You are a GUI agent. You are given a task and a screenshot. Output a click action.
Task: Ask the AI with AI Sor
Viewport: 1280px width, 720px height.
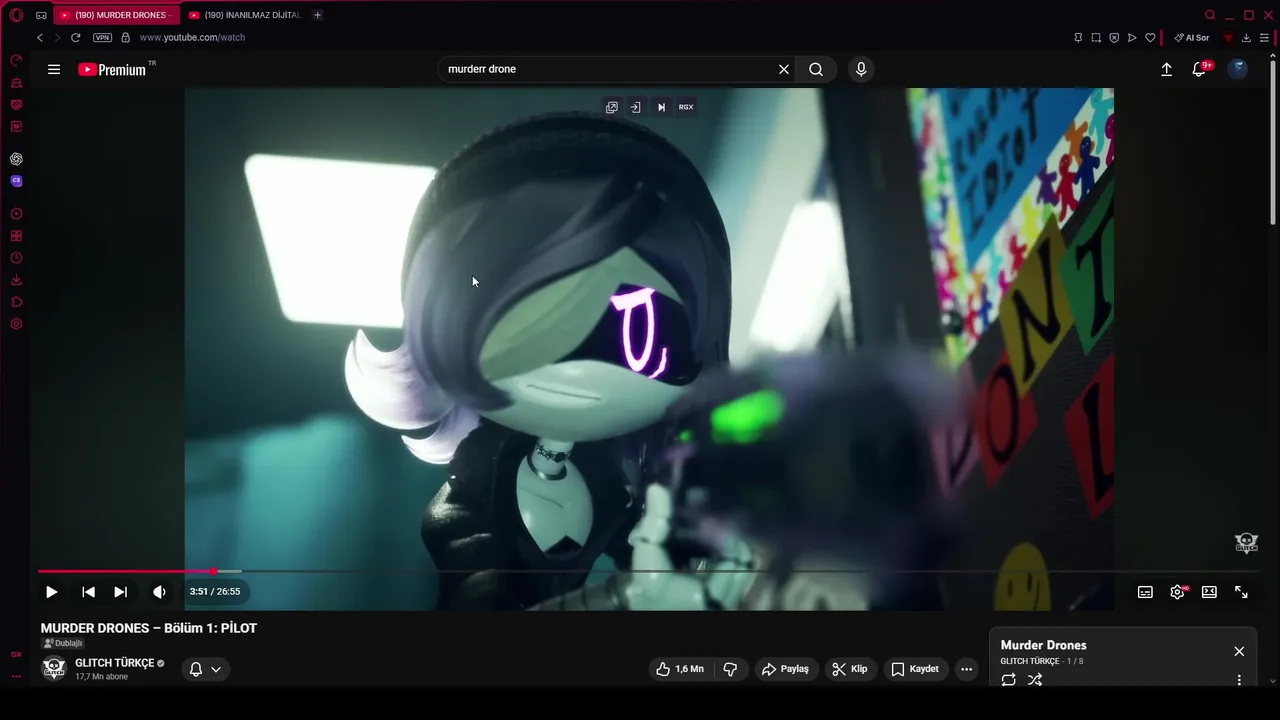point(1192,37)
